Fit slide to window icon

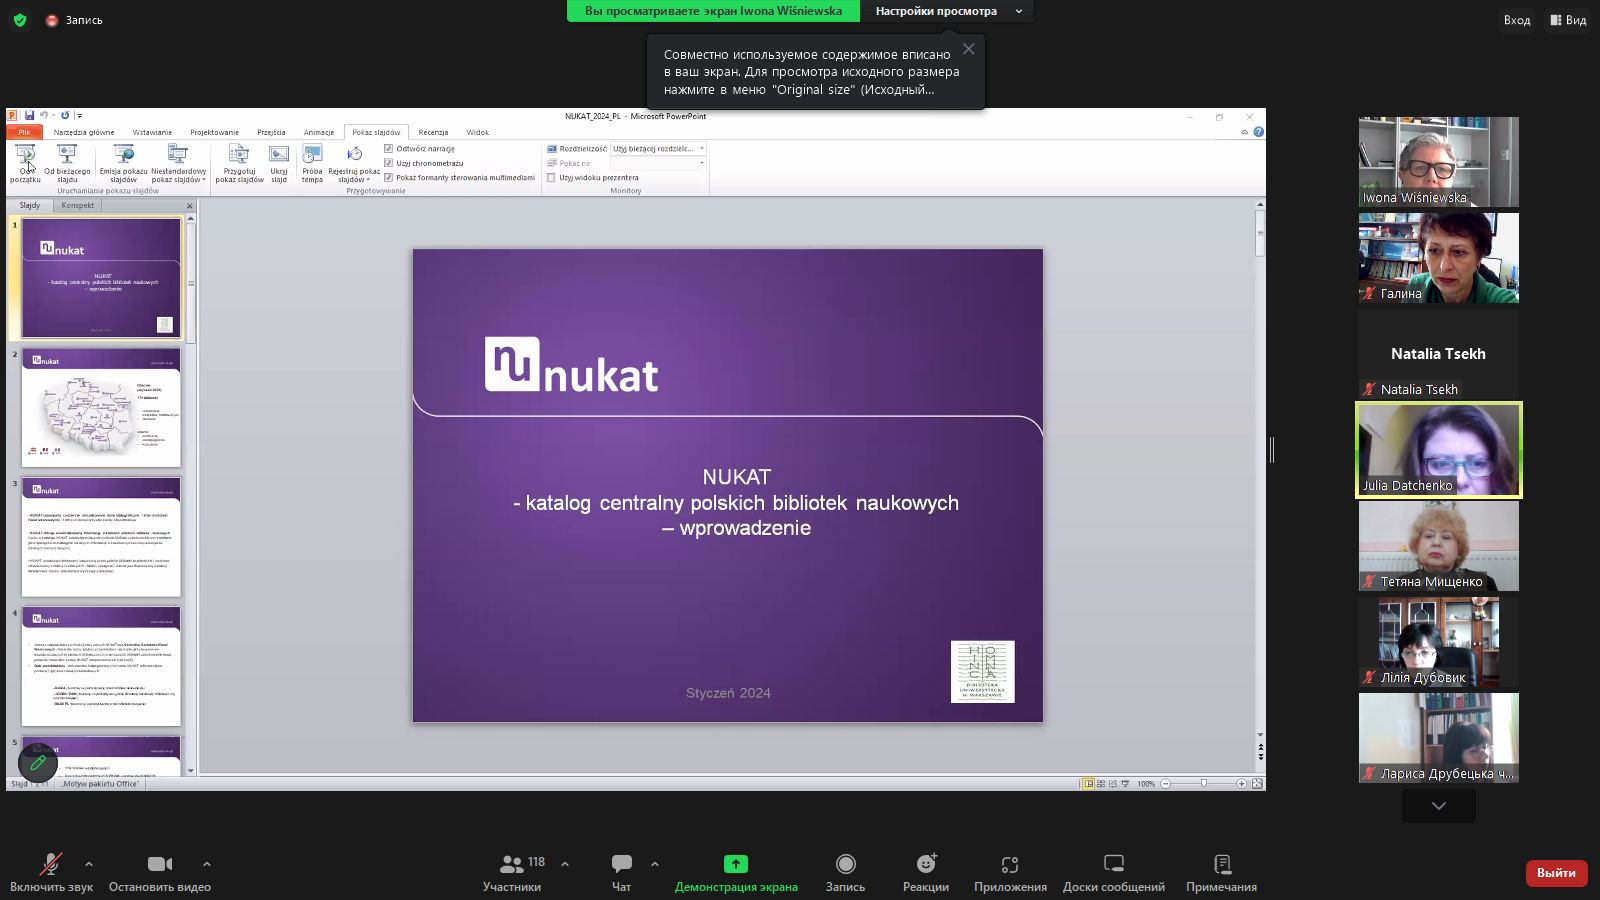coord(1257,784)
